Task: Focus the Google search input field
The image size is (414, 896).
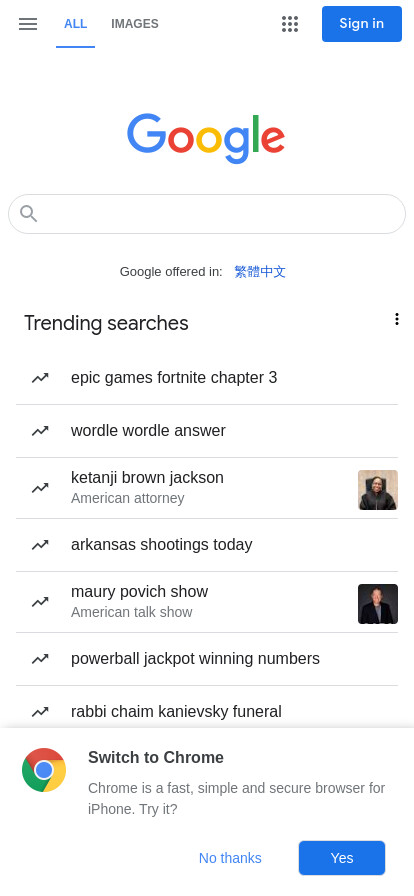Action: 207,214
